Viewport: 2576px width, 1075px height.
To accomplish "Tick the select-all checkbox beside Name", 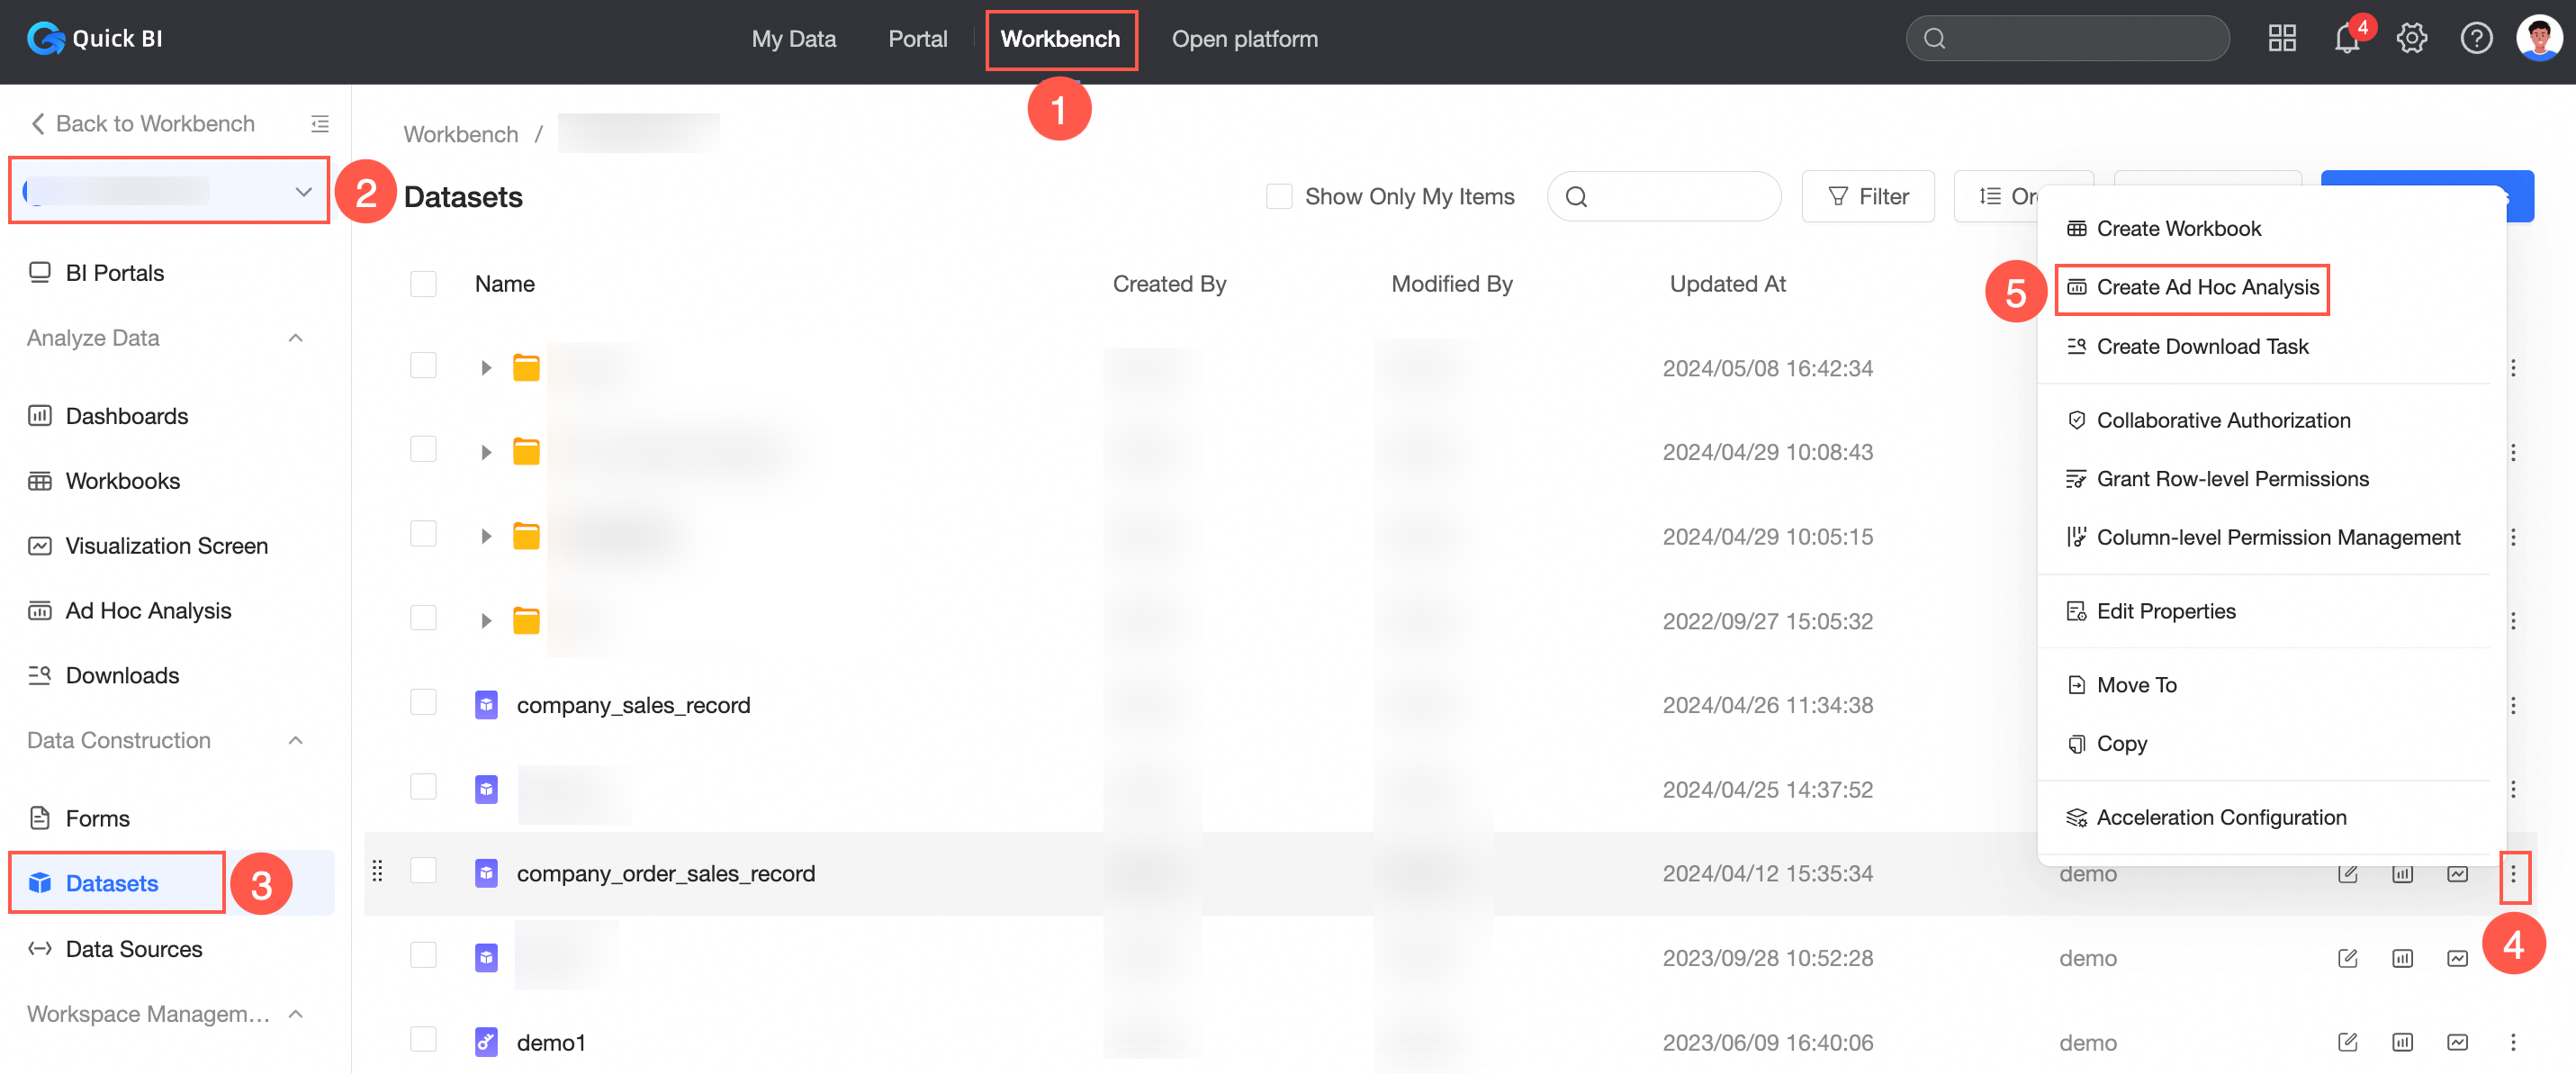I will tap(423, 284).
